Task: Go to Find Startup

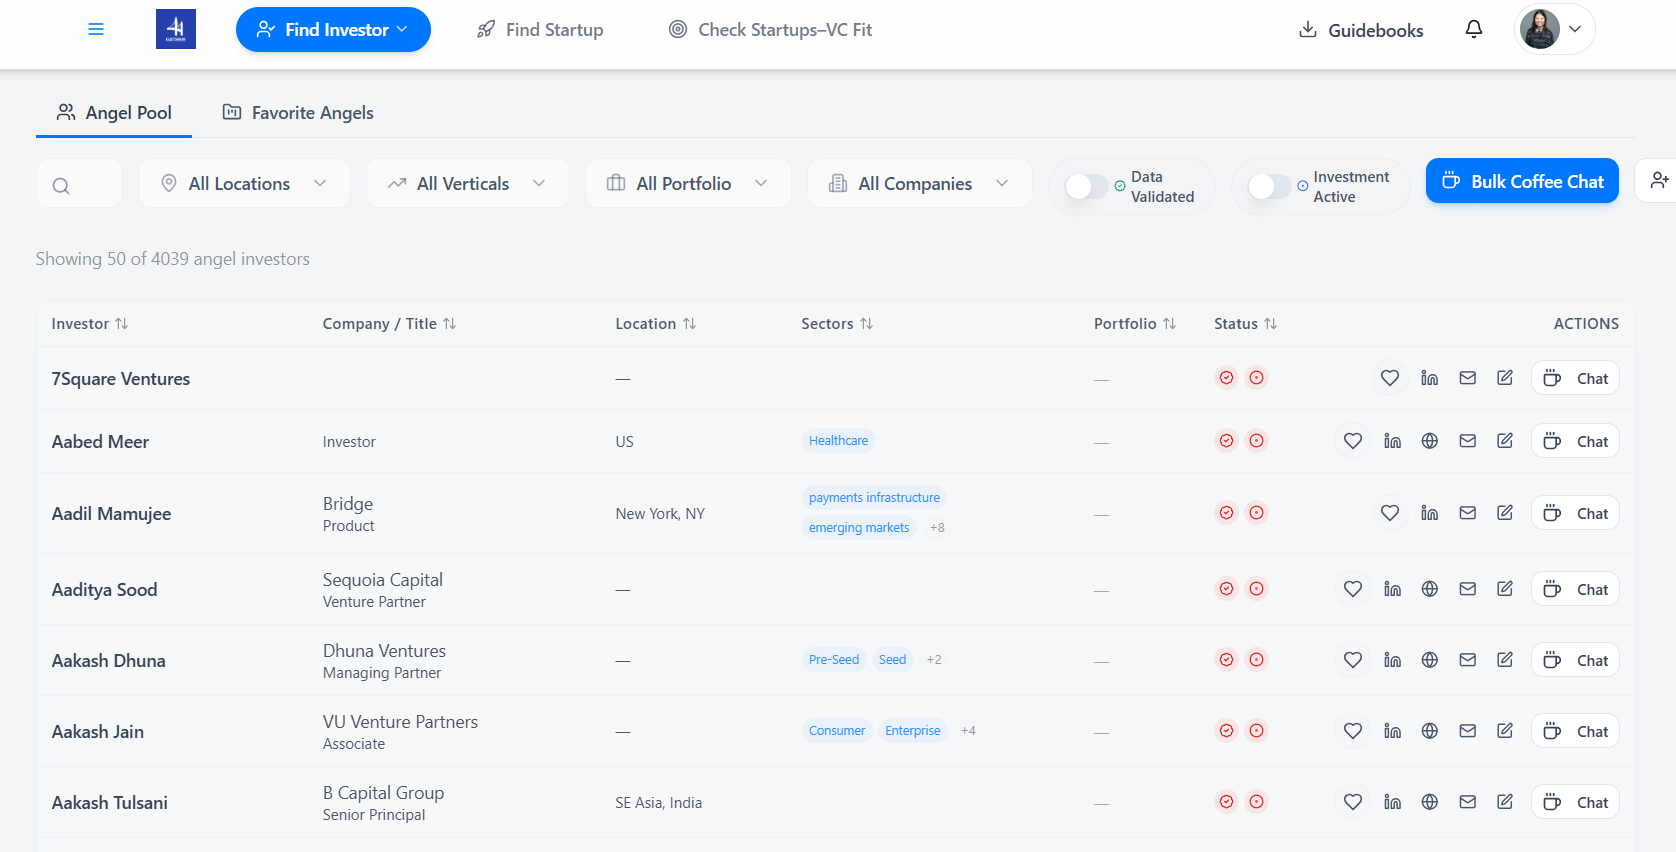Action: point(540,30)
